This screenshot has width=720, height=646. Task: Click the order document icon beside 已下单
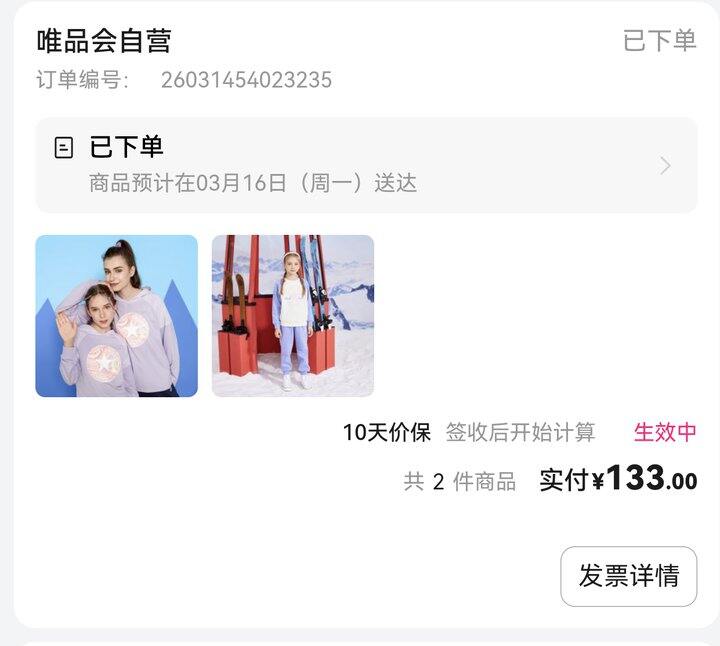tap(63, 147)
